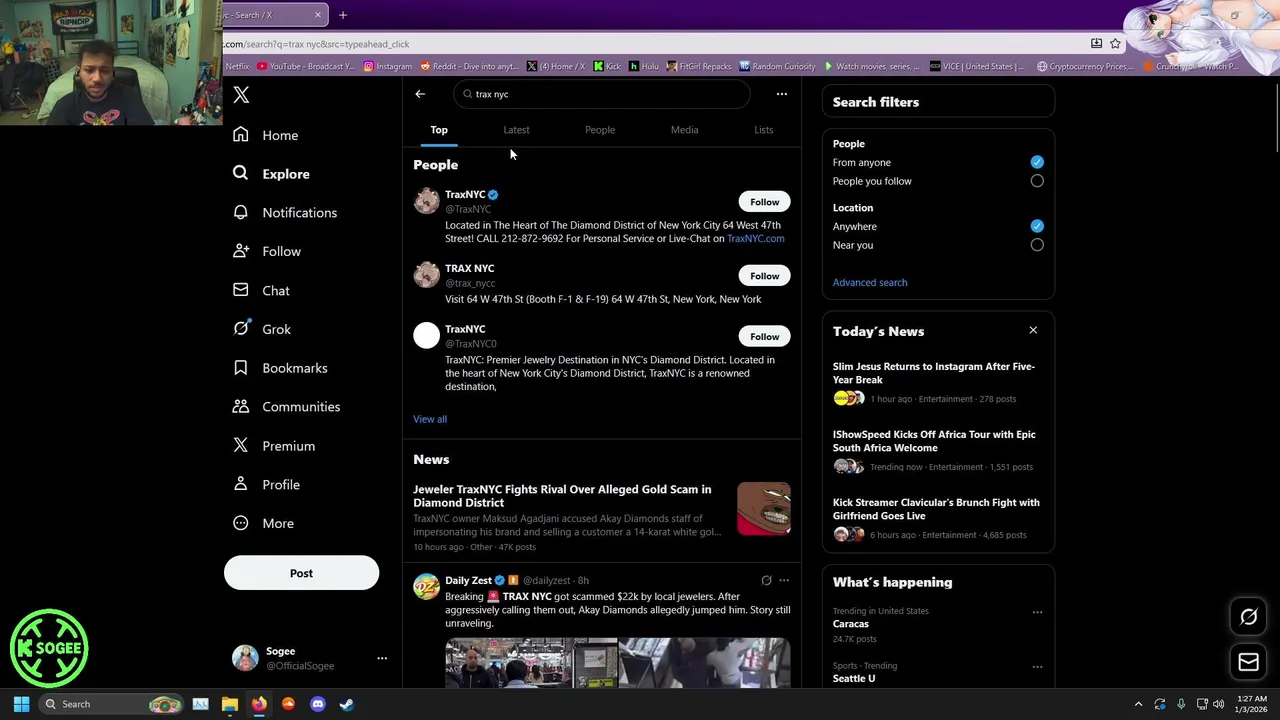The height and width of the screenshot is (720, 1280).
Task: Close the Search / X browser tab
Action: coord(318,15)
